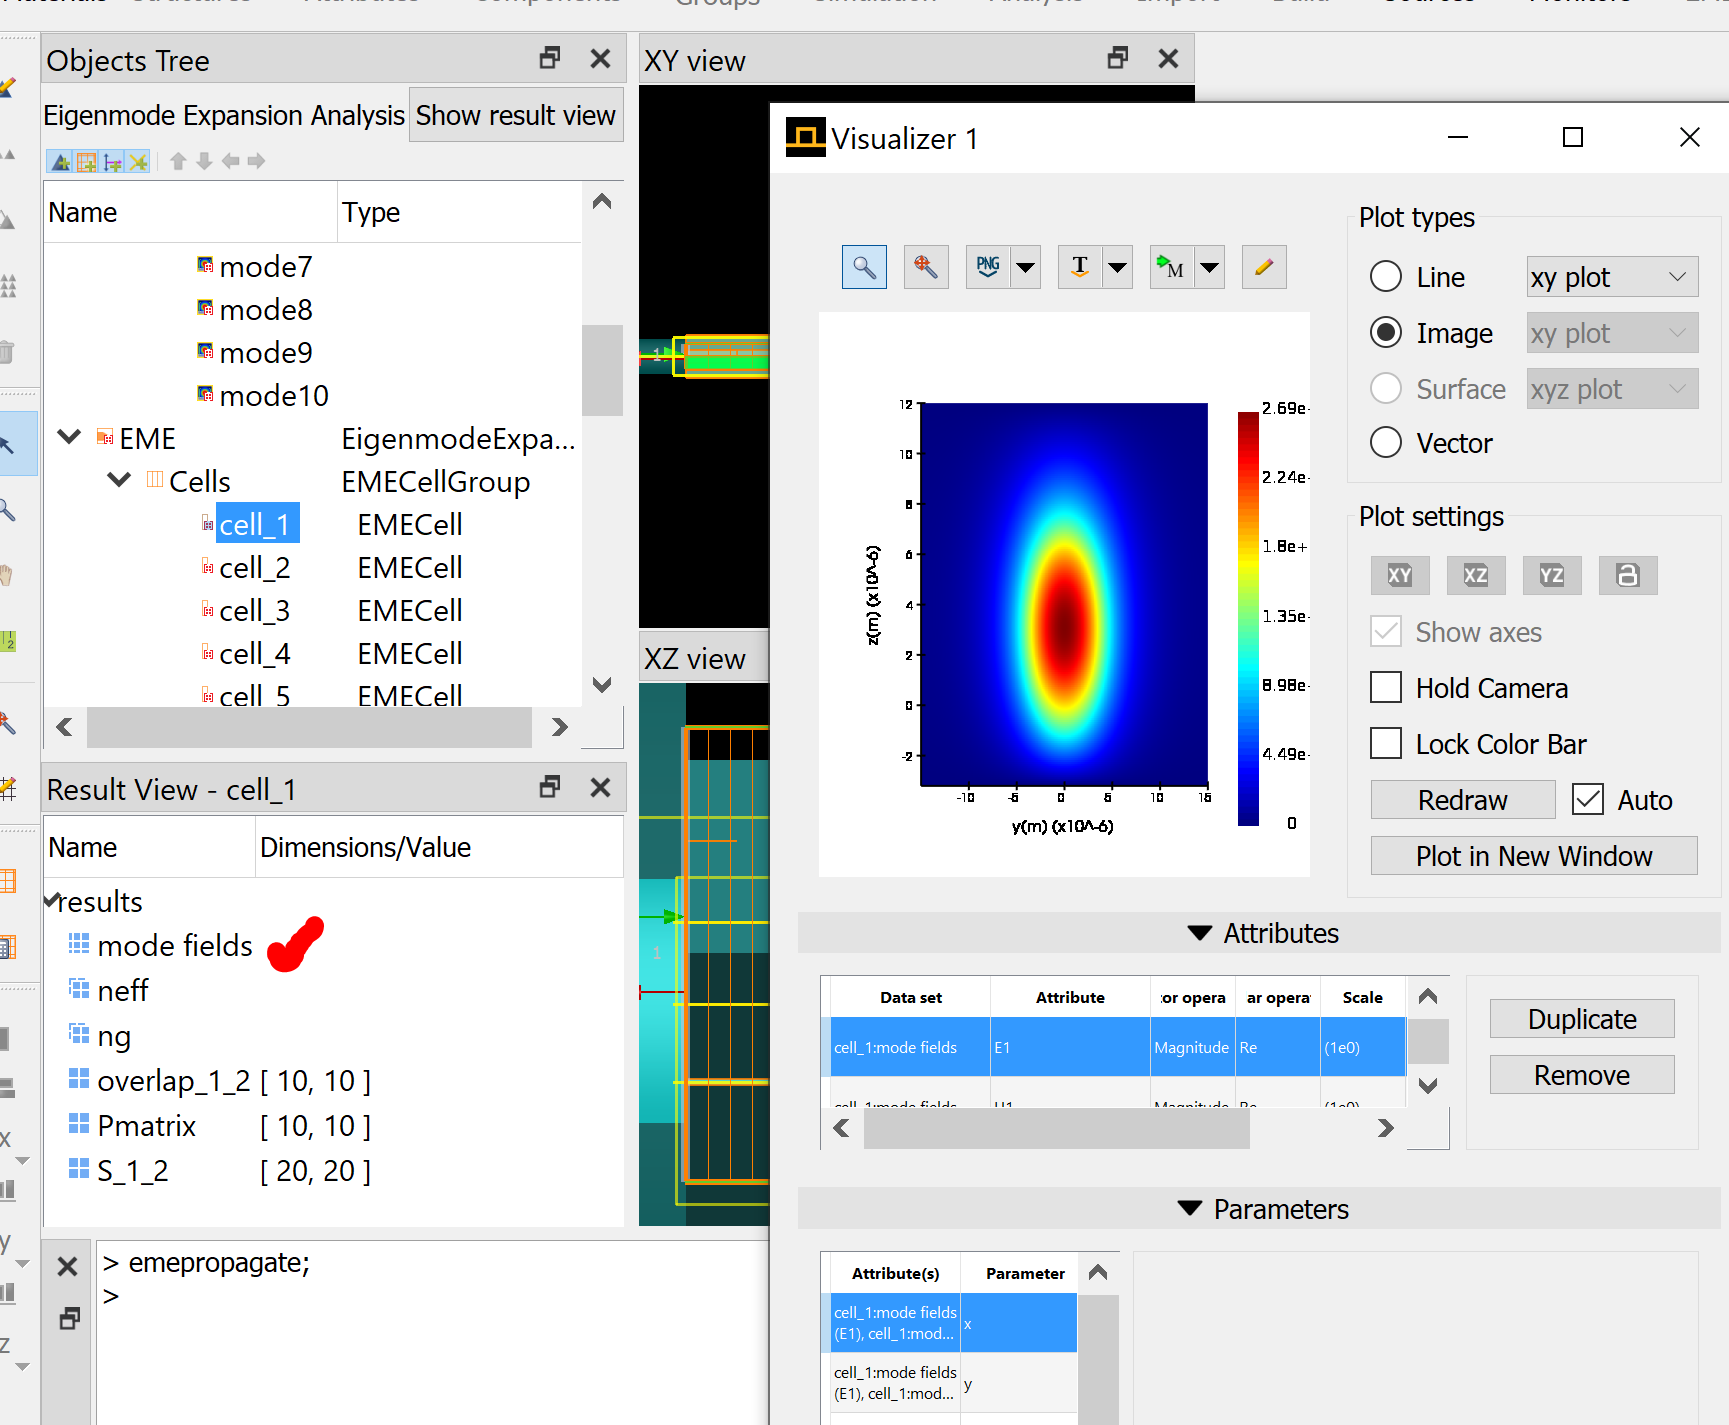This screenshot has width=1729, height=1425.
Task: Set plot view to XY plane
Action: 1399,575
